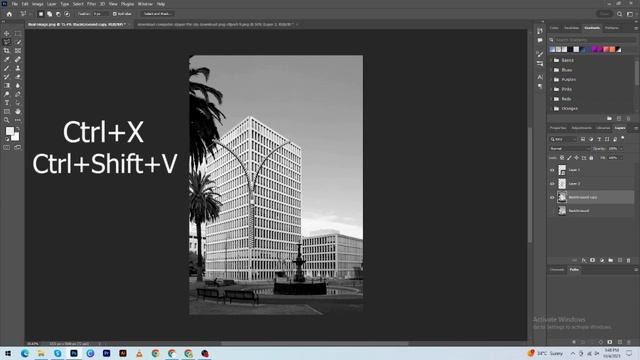Toggle lock image pixels brush icon
The height and width of the screenshot is (360, 640).
(569, 158)
